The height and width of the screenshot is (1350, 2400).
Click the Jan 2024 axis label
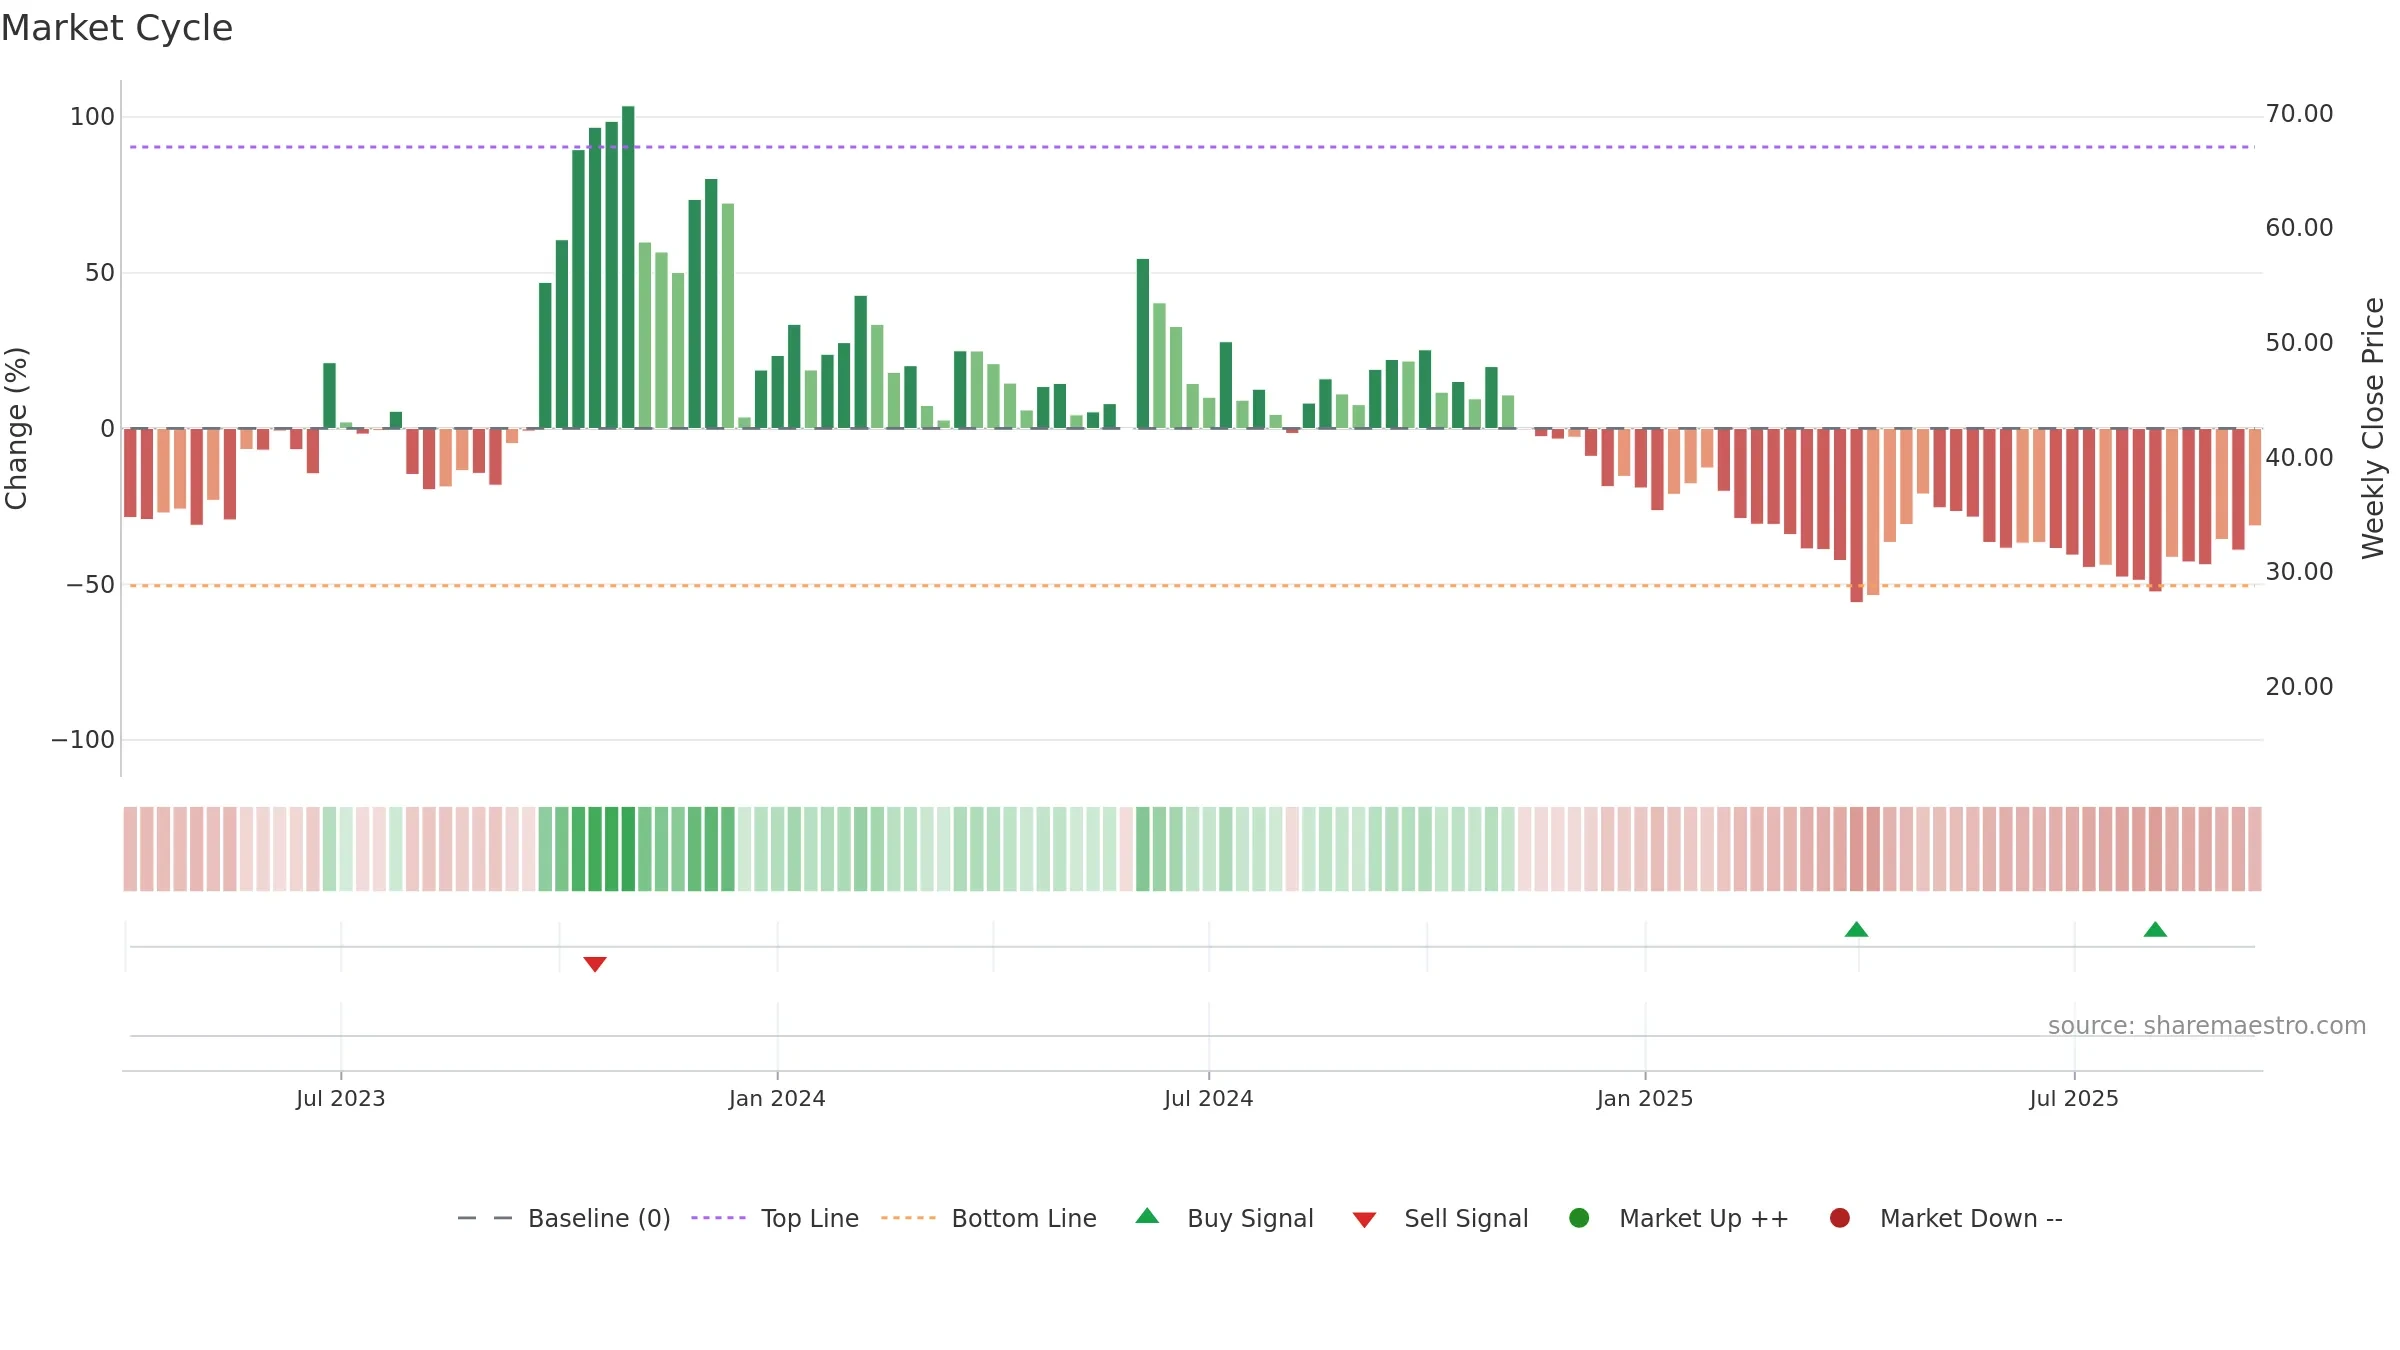[x=777, y=1098]
